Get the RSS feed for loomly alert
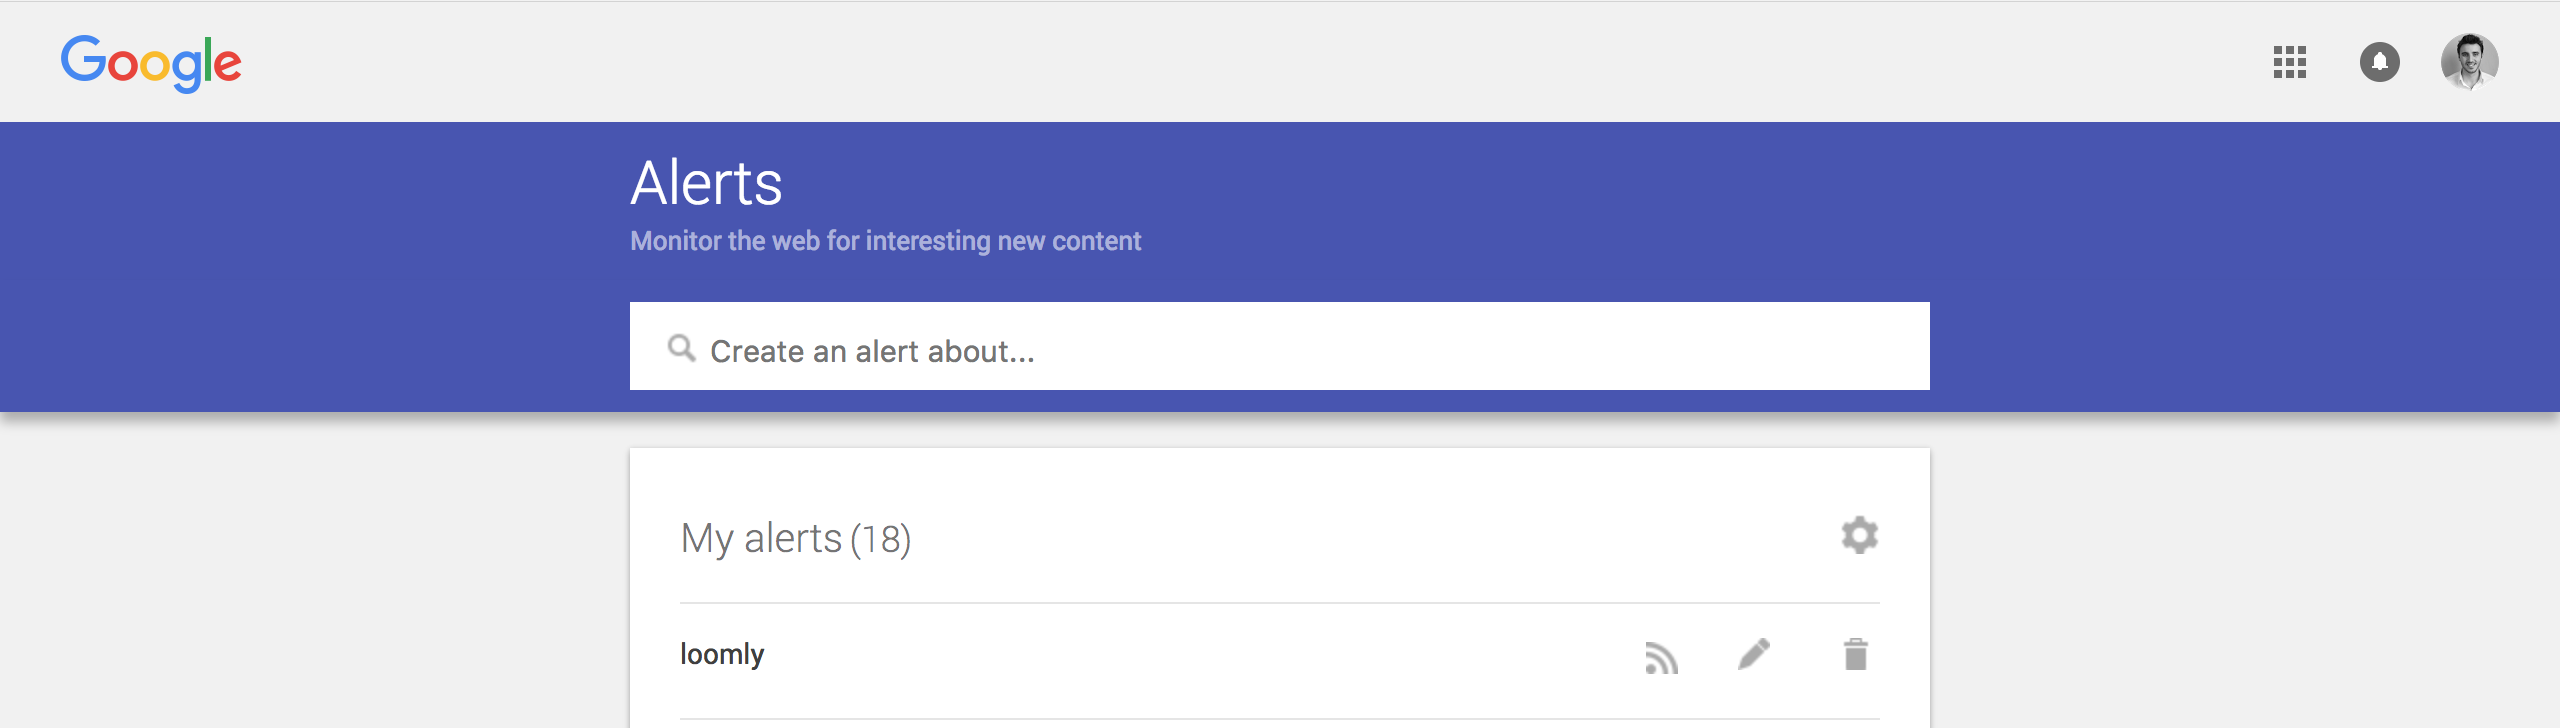Viewport: 2560px width, 728px height. 1661,657
